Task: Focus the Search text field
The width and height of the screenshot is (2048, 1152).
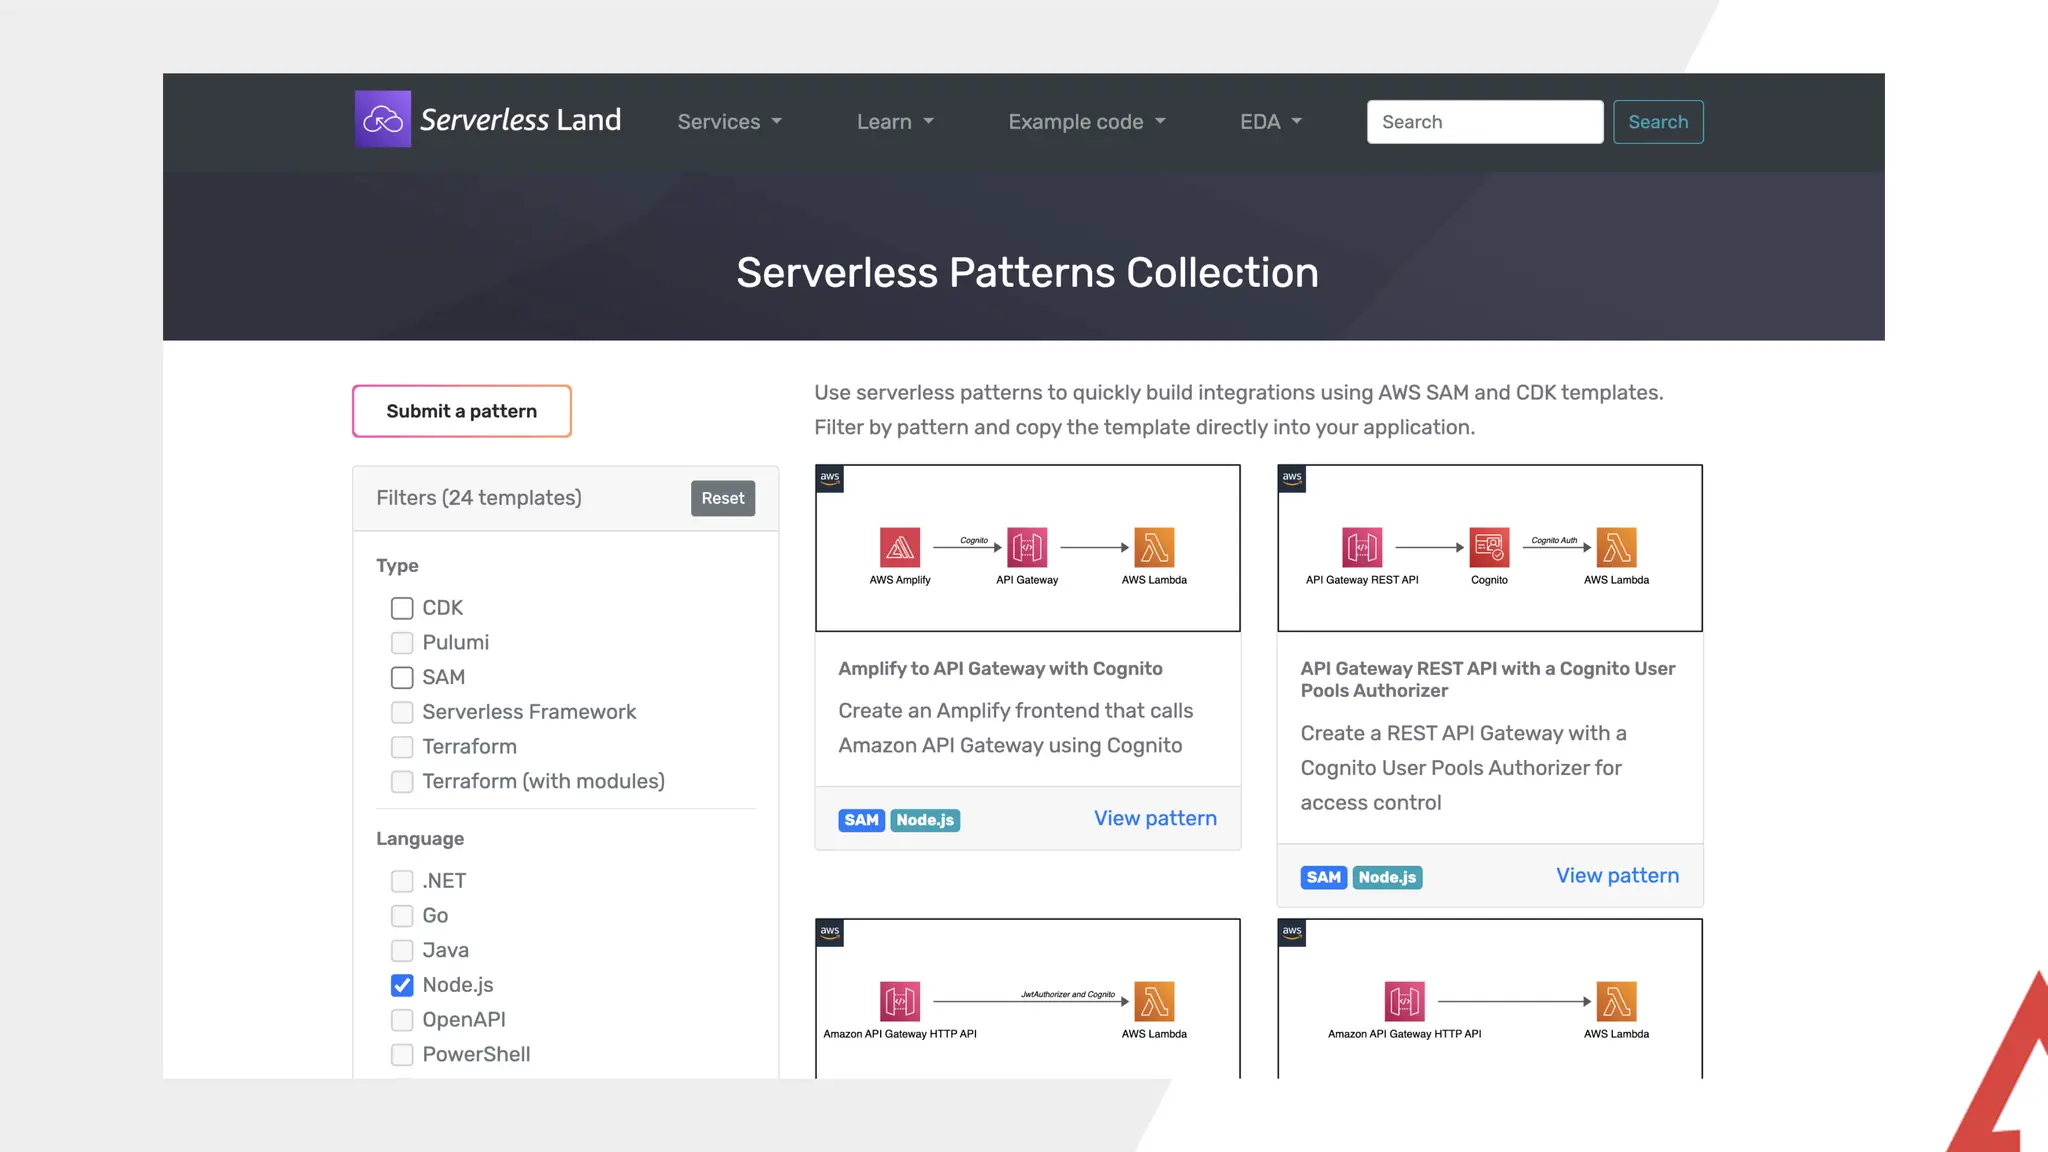Action: tap(1484, 122)
